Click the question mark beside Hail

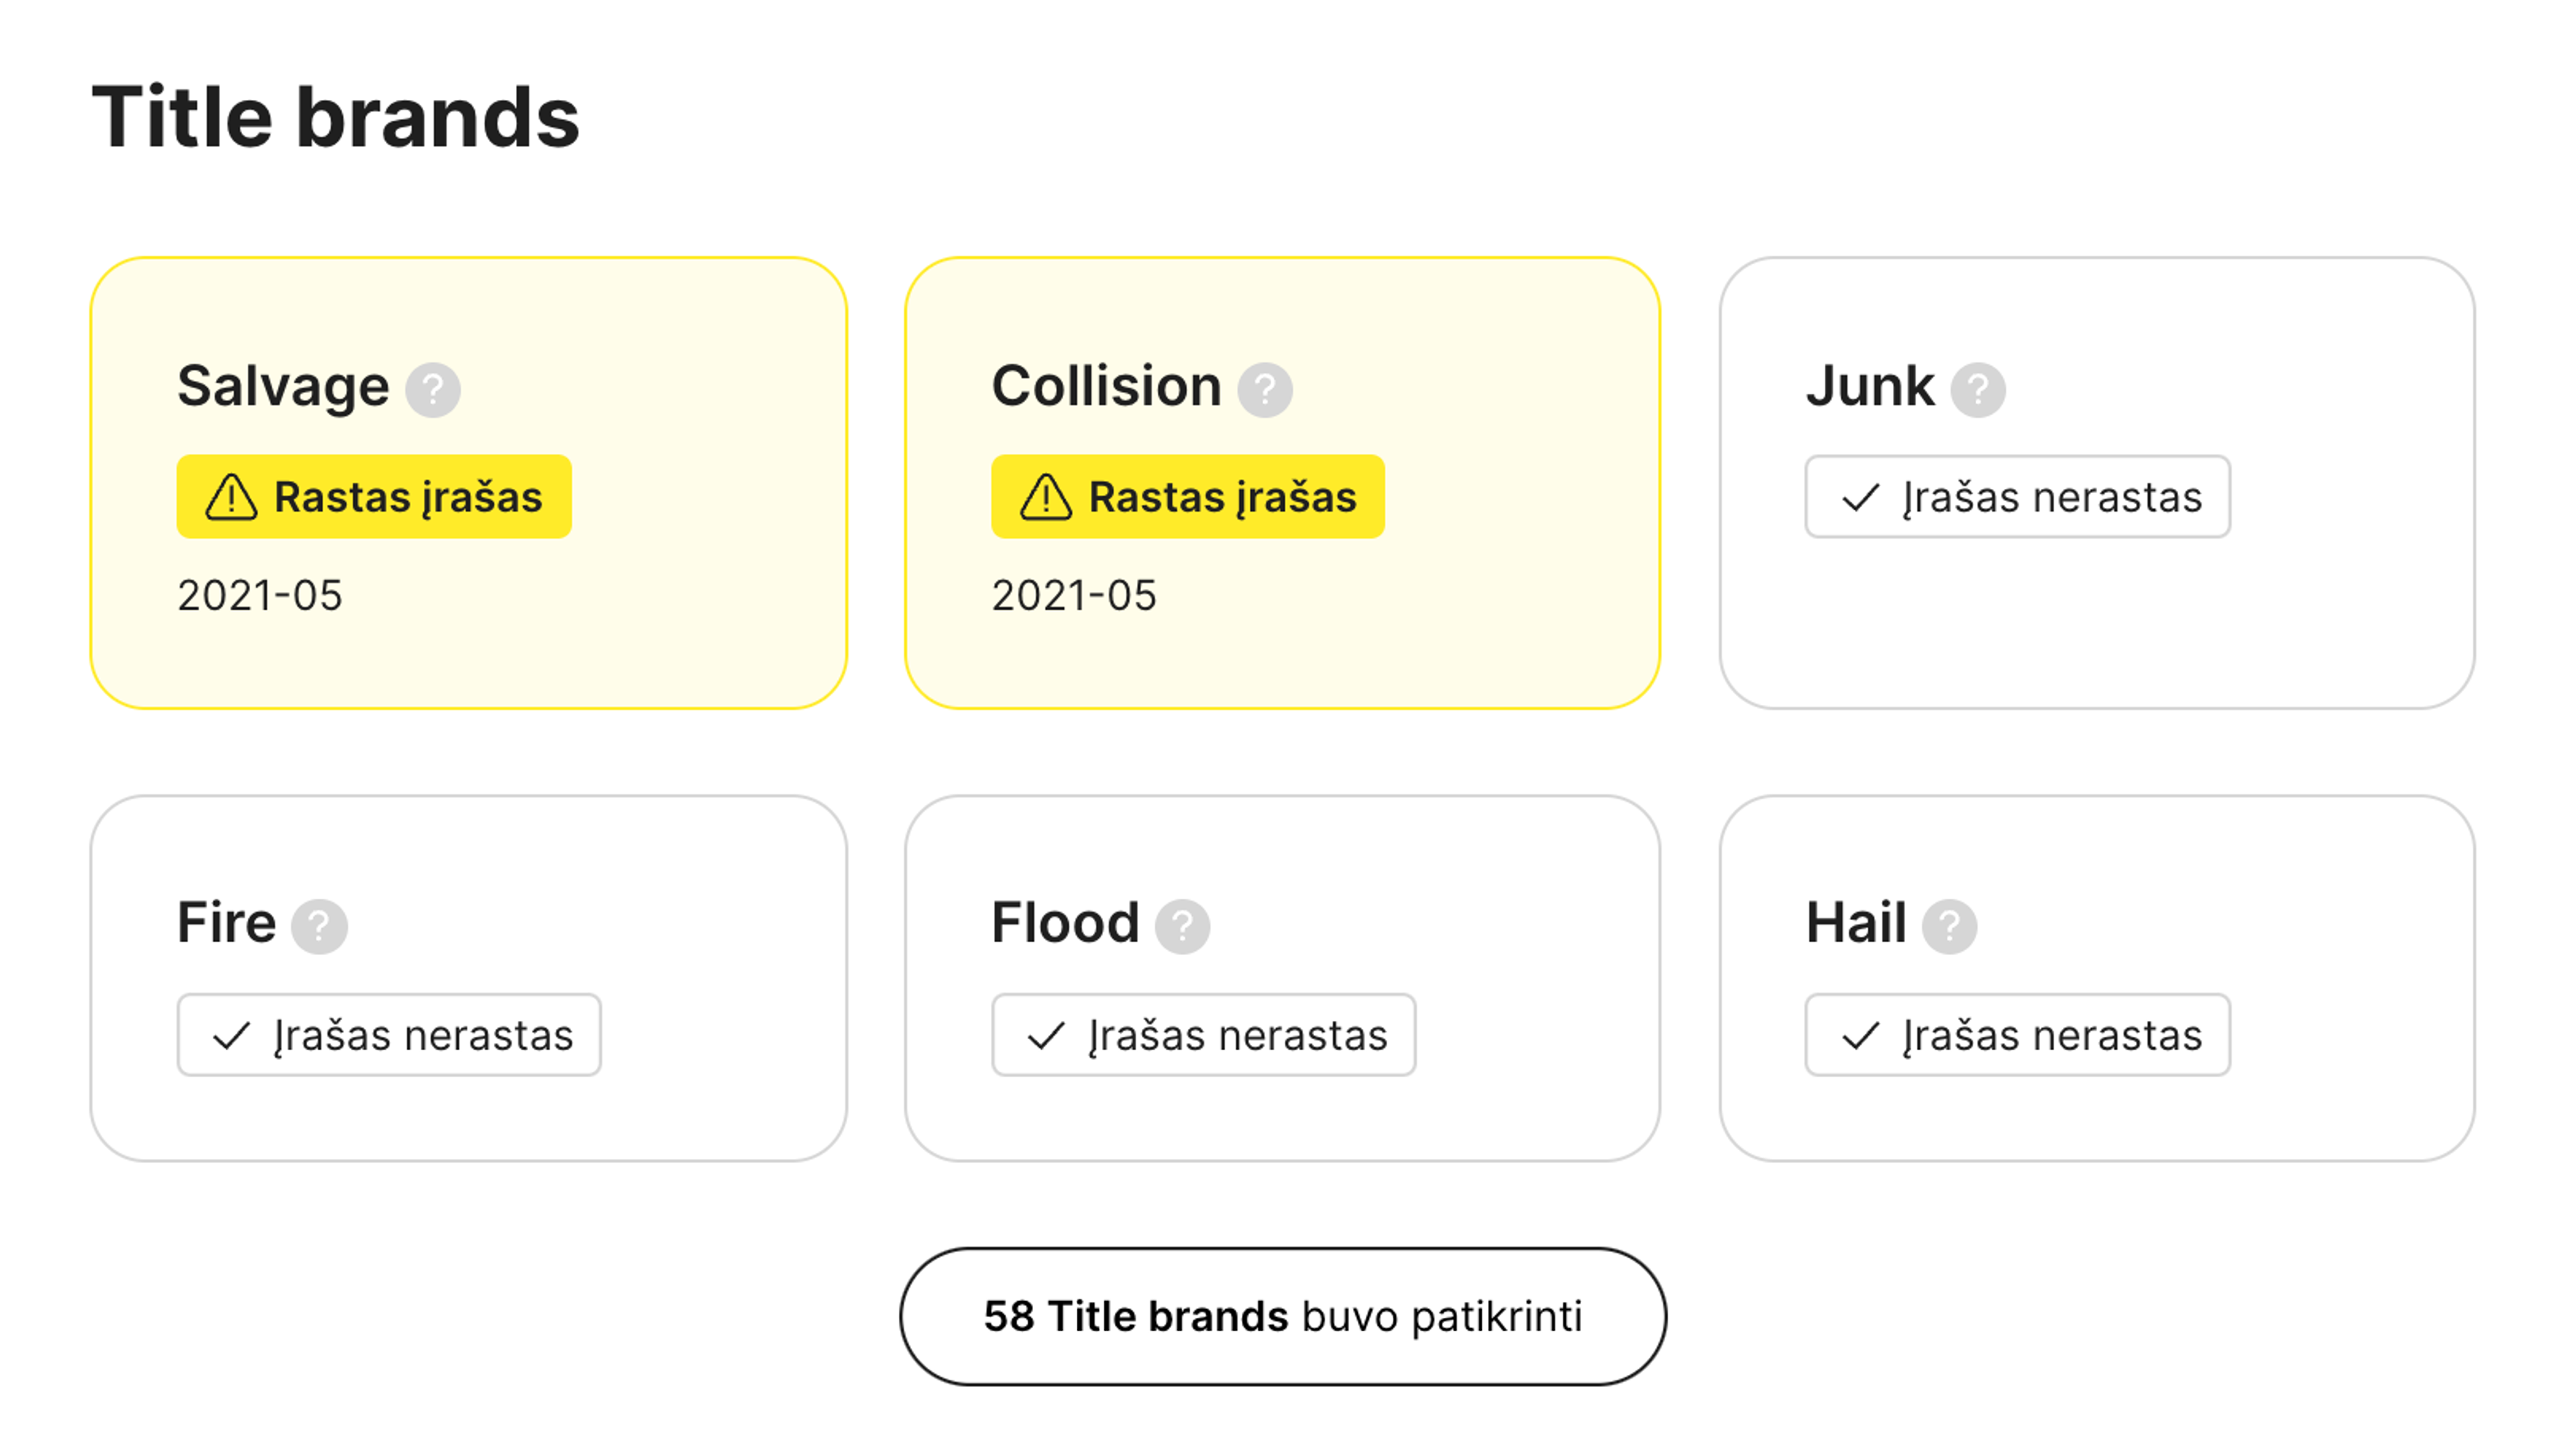[1949, 926]
